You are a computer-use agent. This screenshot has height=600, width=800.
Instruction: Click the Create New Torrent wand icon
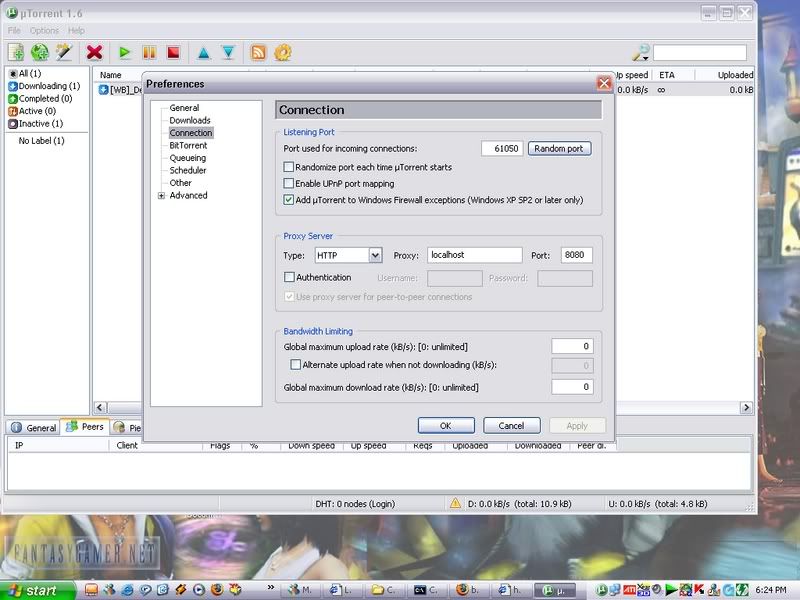(x=65, y=52)
